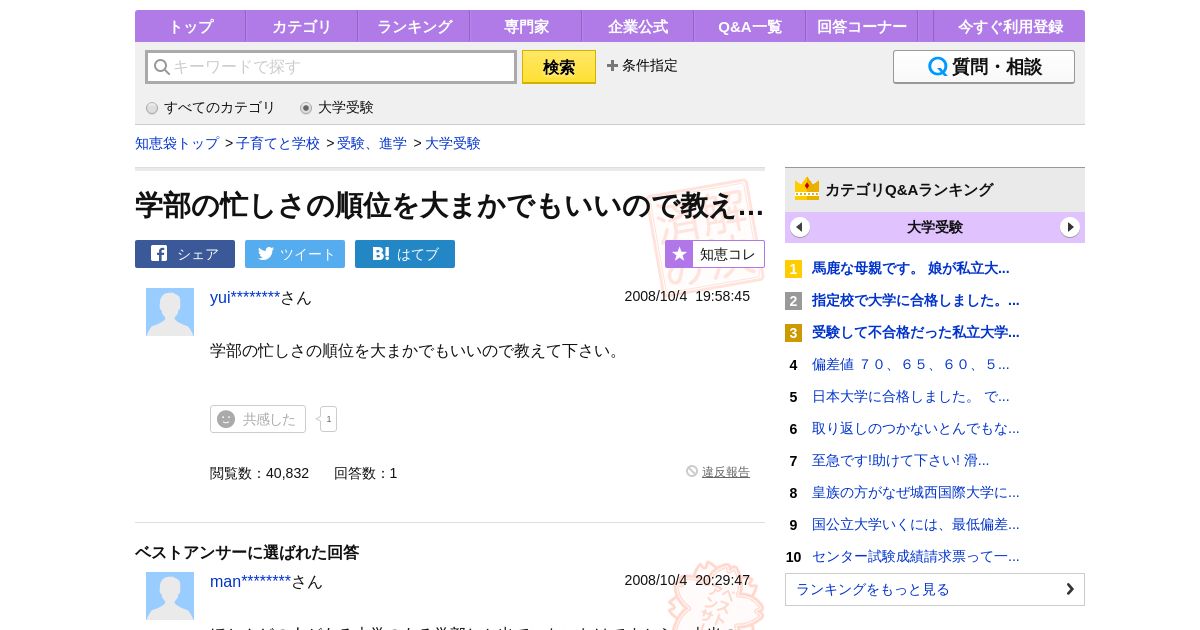
Task: Open ranking 2 指定校で大学に合格 link
Action: click(916, 300)
